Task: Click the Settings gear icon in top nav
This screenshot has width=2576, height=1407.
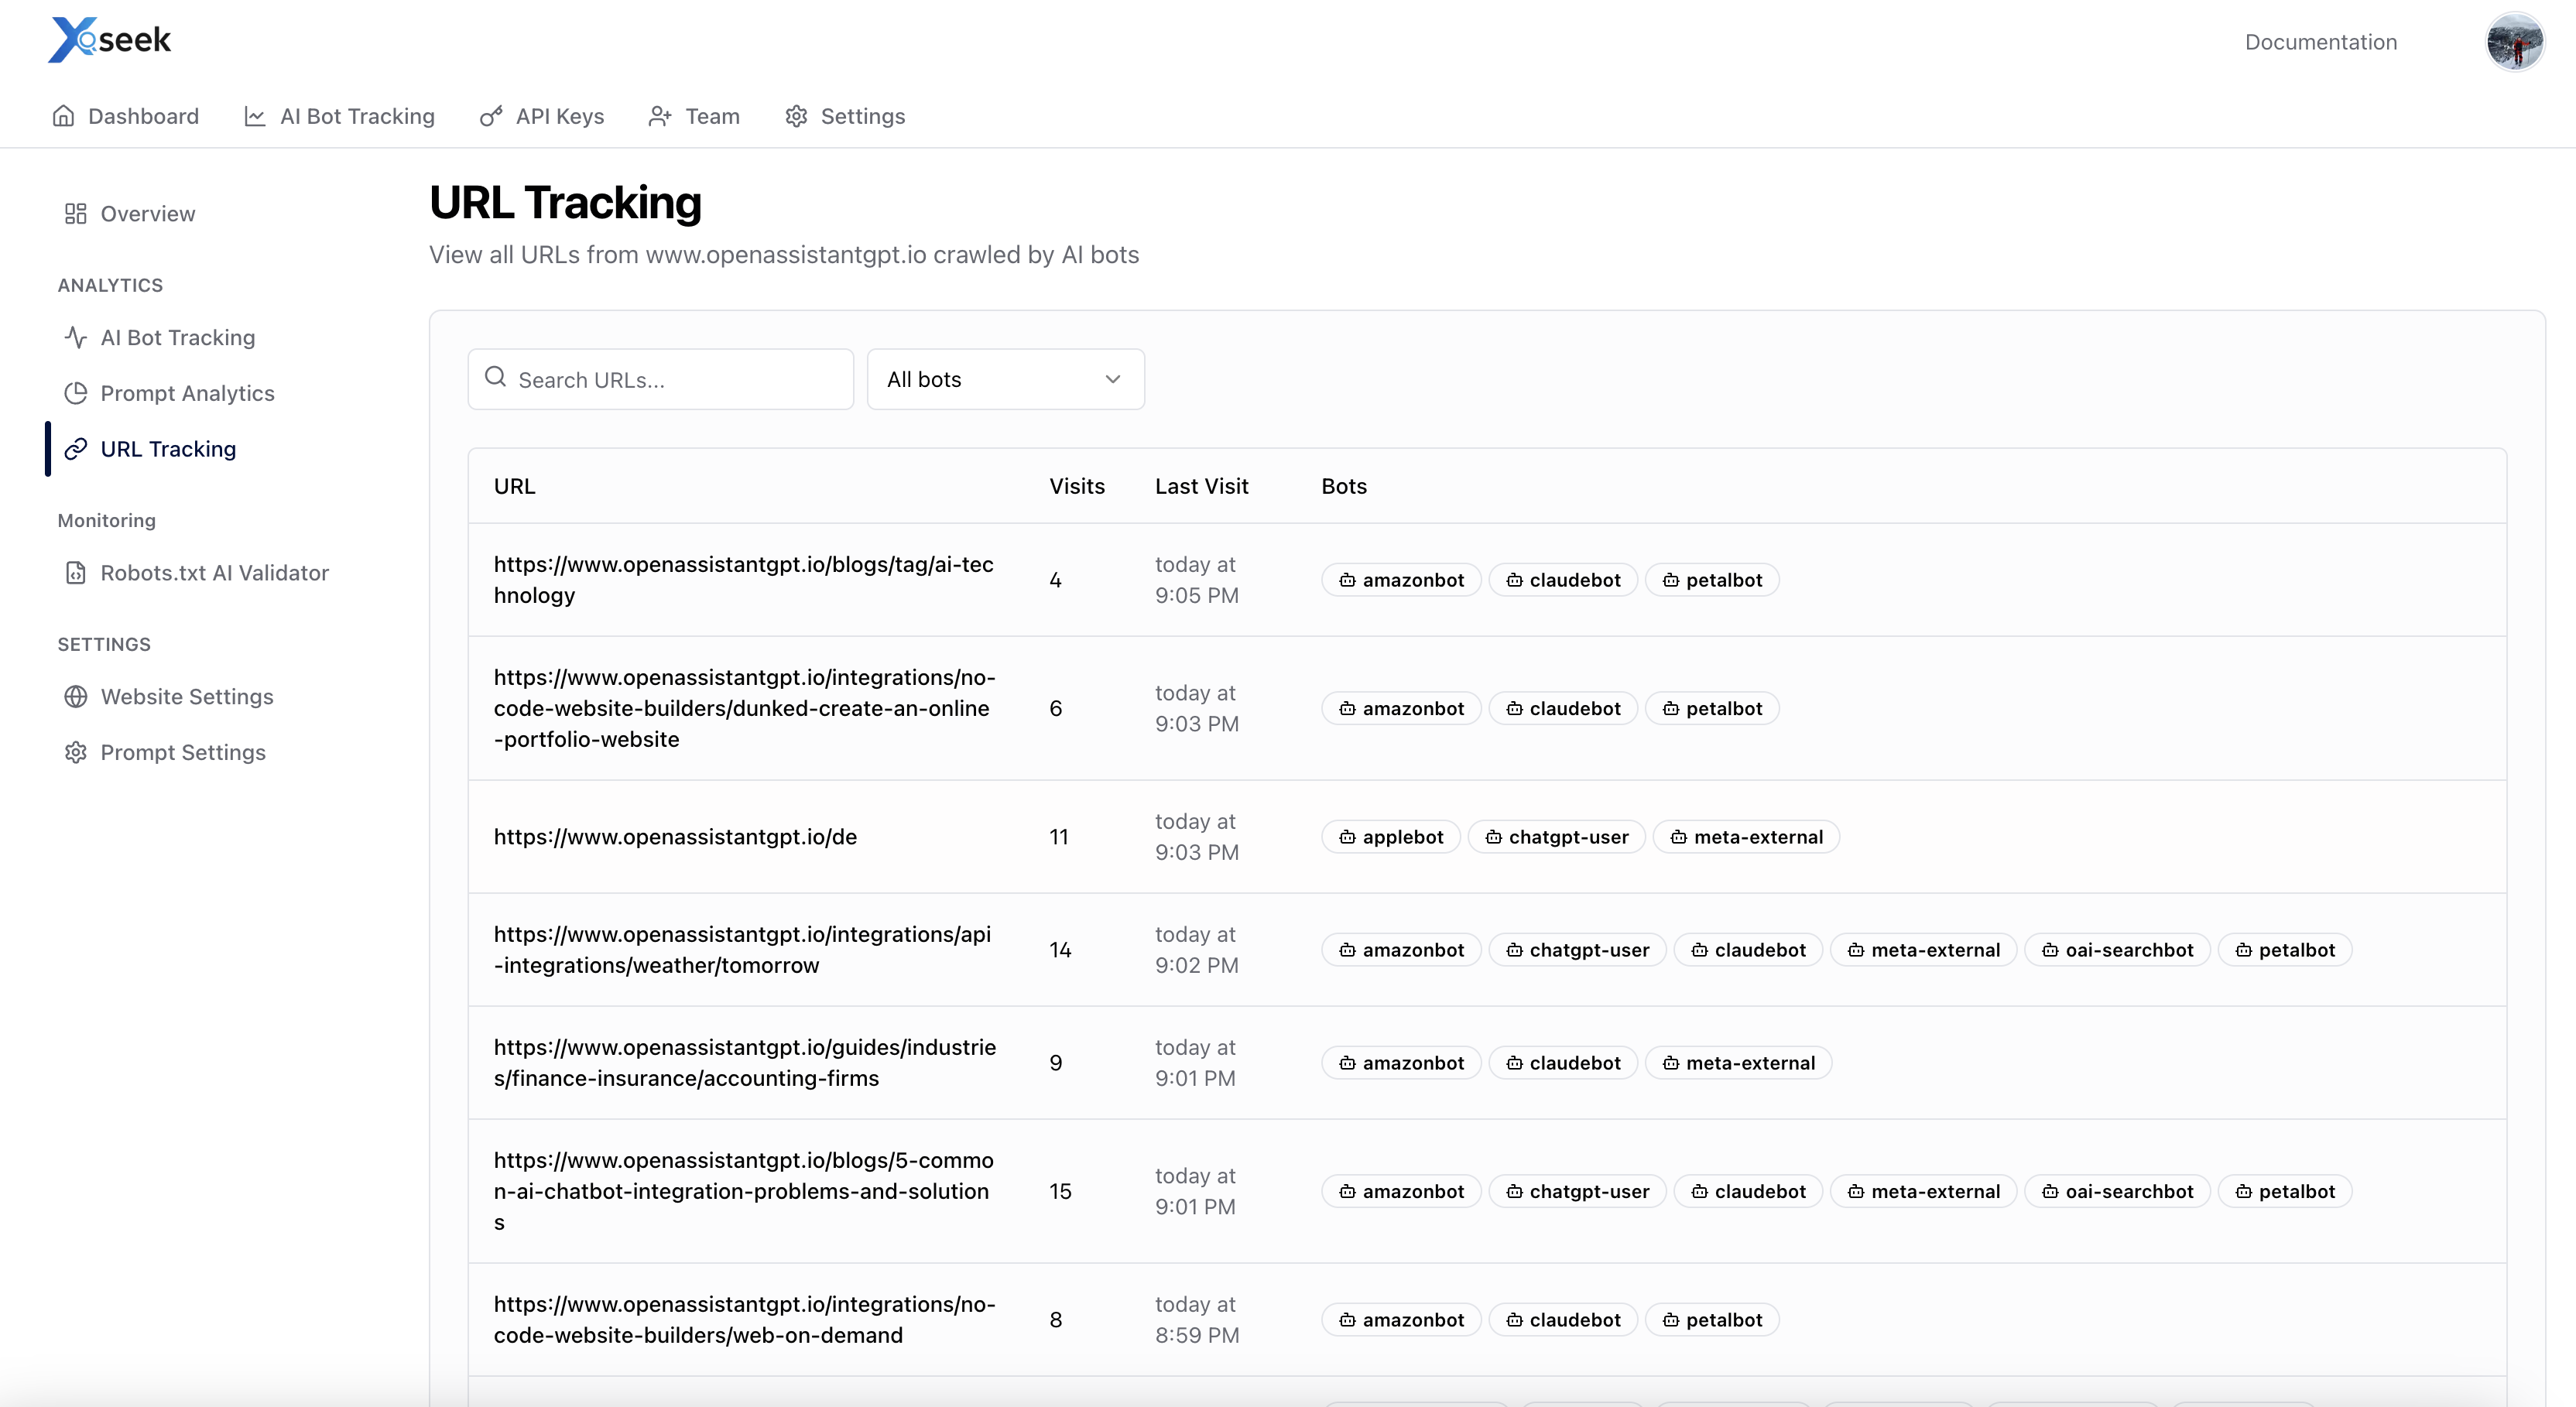Action: coord(796,116)
